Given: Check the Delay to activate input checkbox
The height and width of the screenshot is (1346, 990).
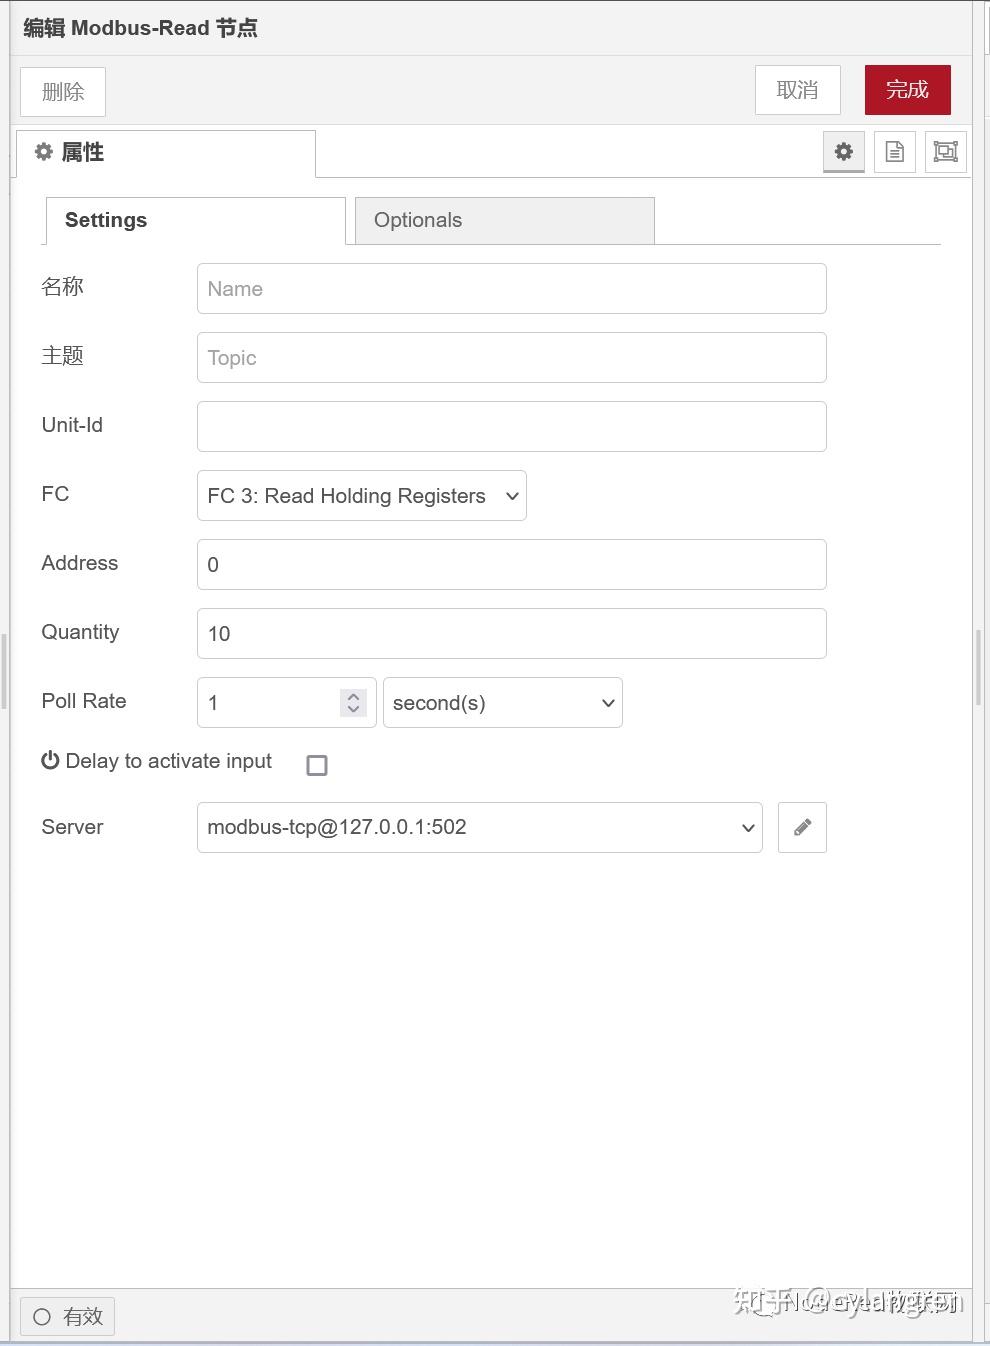Looking at the screenshot, I should [317, 765].
